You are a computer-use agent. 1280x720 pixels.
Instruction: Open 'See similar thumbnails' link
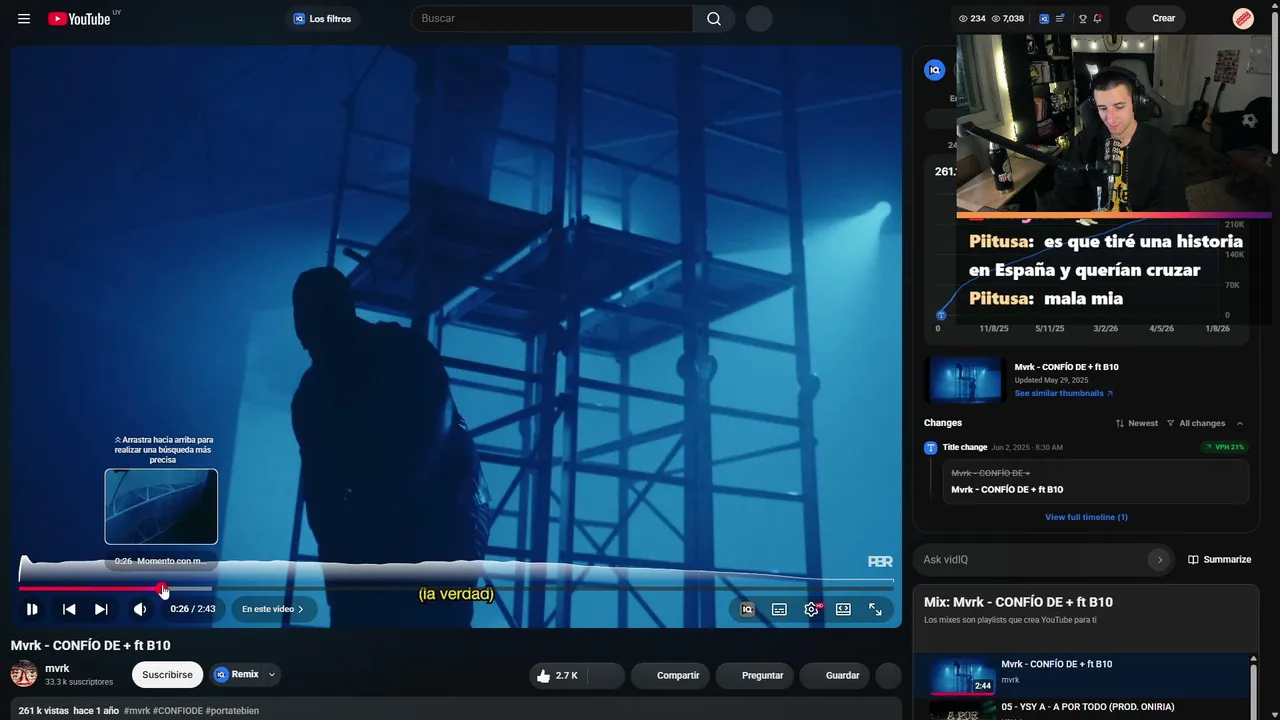(x=1064, y=394)
